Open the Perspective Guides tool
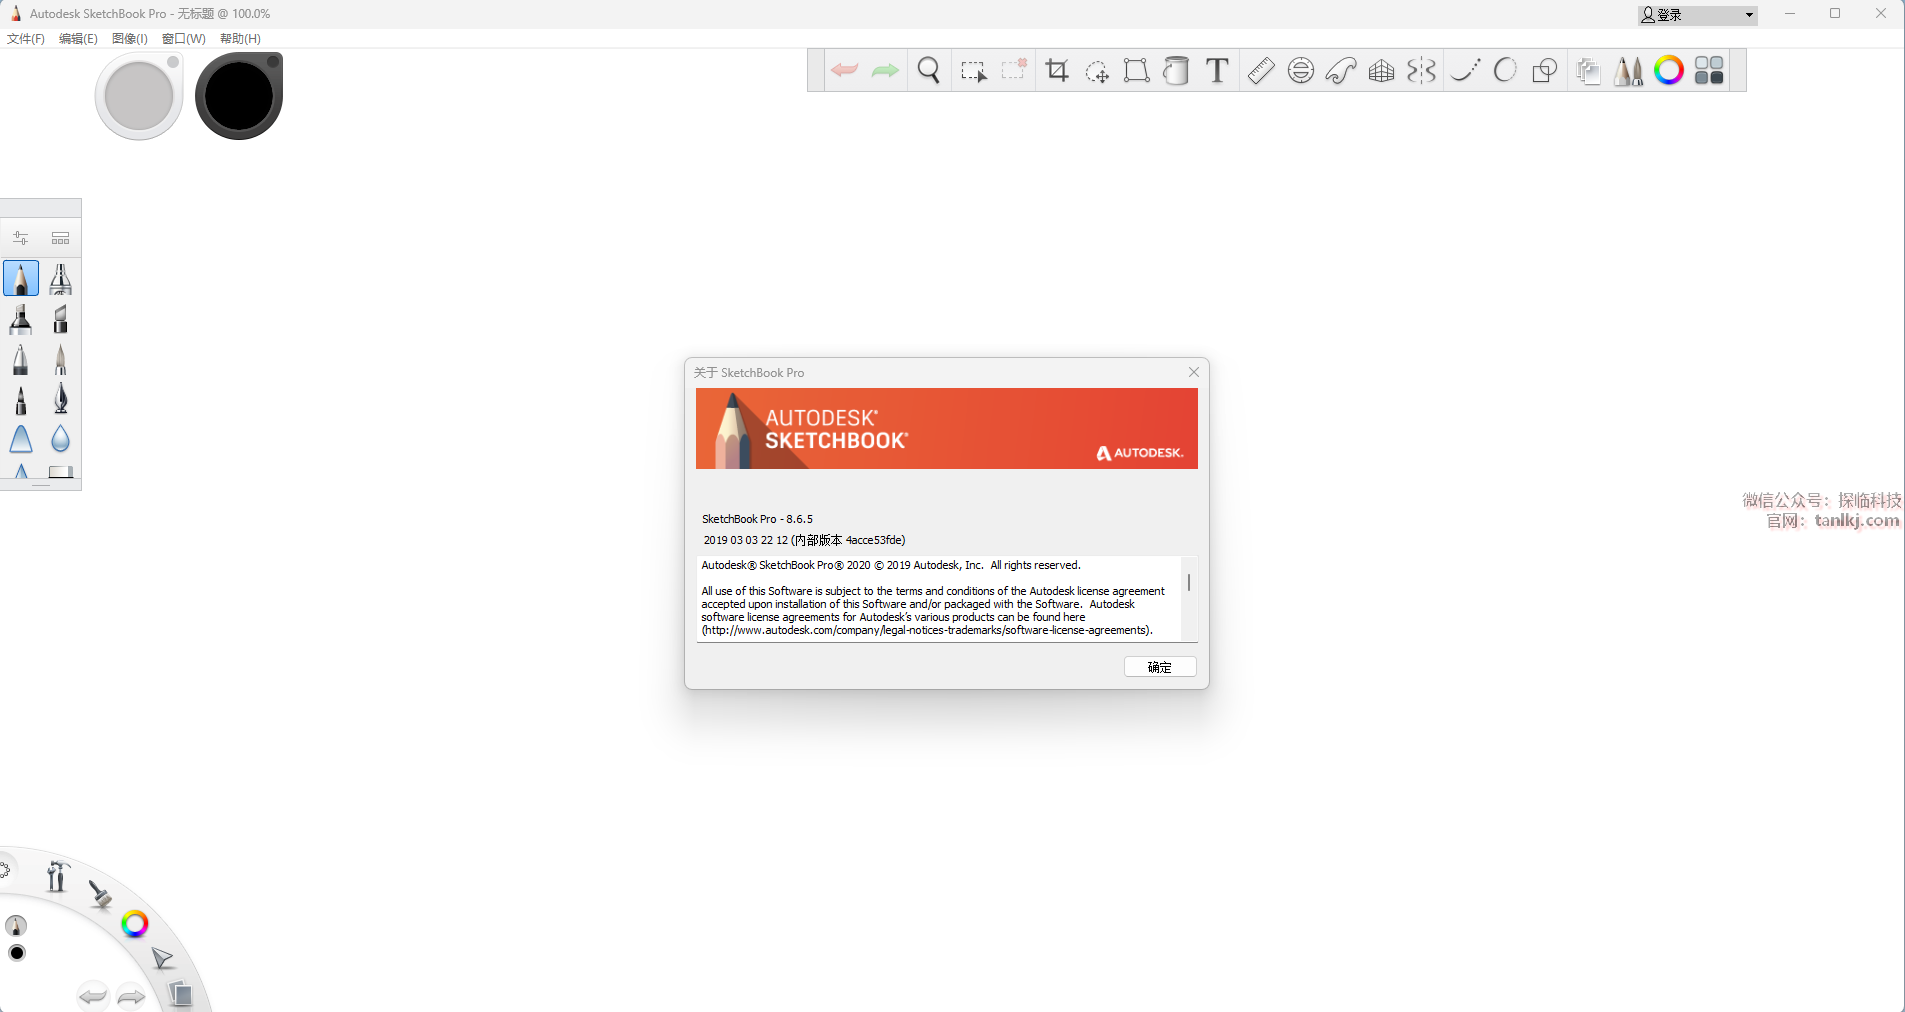Viewport: 1905px width, 1012px height. pos(1381,70)
